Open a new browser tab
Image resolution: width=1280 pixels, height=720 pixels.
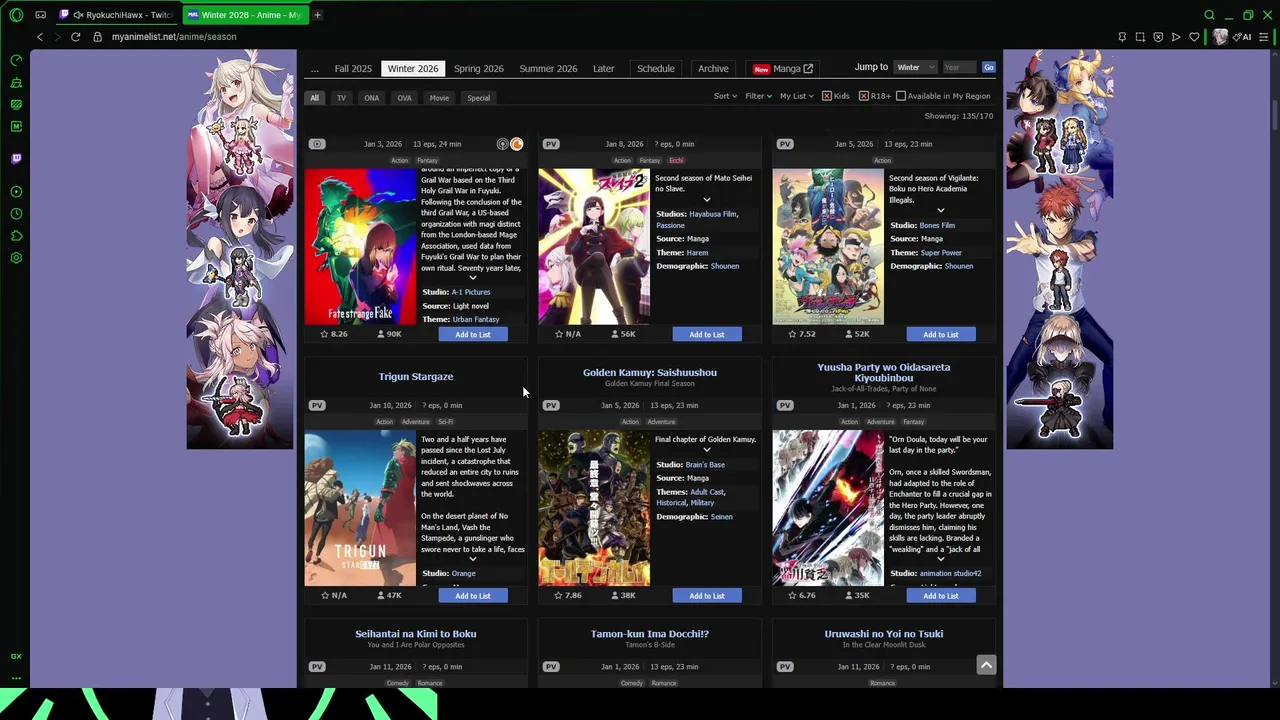[x=317, y=15]
